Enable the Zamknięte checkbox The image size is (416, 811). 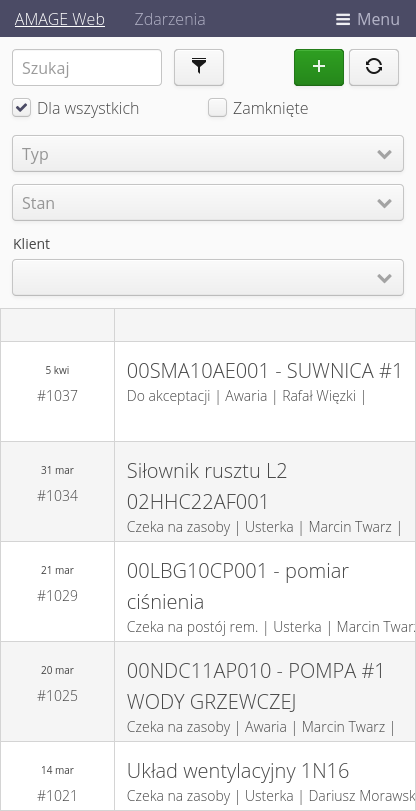[217, 108]
